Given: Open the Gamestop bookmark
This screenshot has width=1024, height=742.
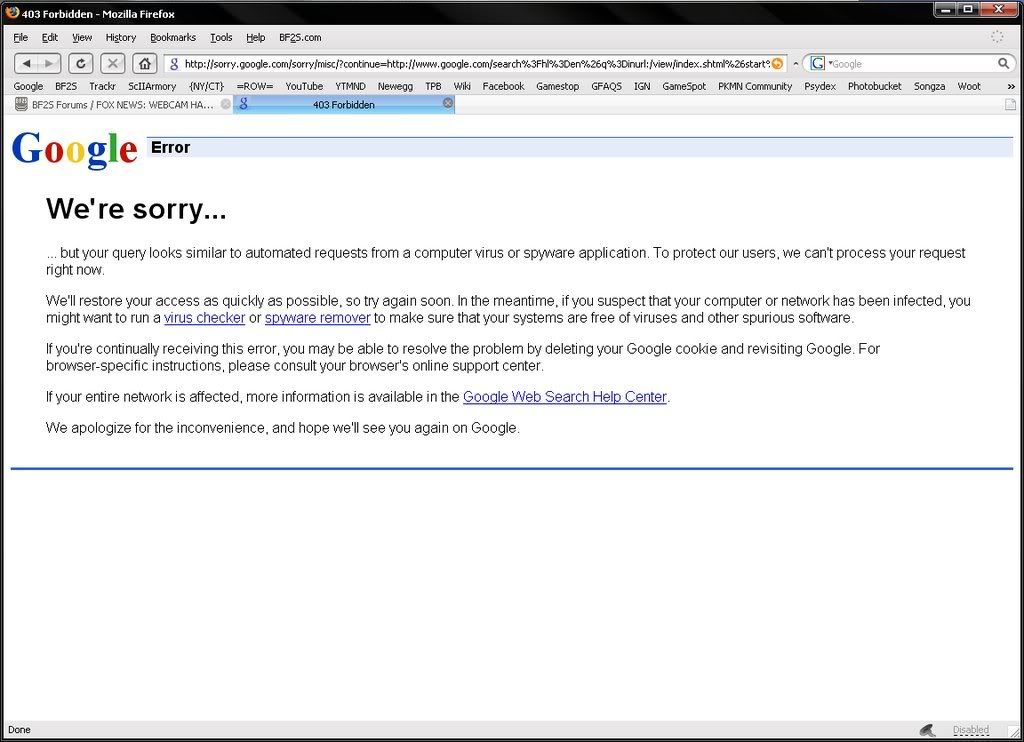Looking at the screenshot, I should click(x=557, y=86).
